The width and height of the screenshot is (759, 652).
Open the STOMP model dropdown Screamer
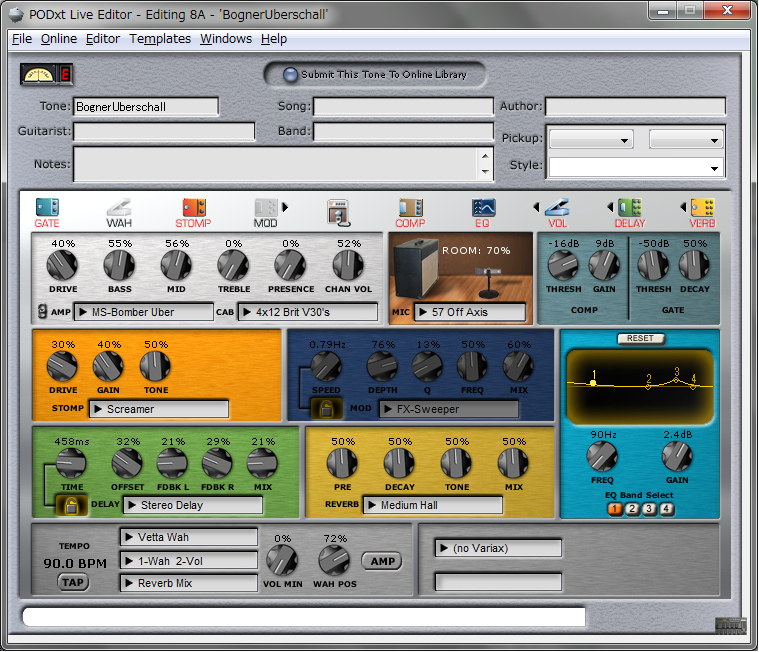click(x=159, y=409)
